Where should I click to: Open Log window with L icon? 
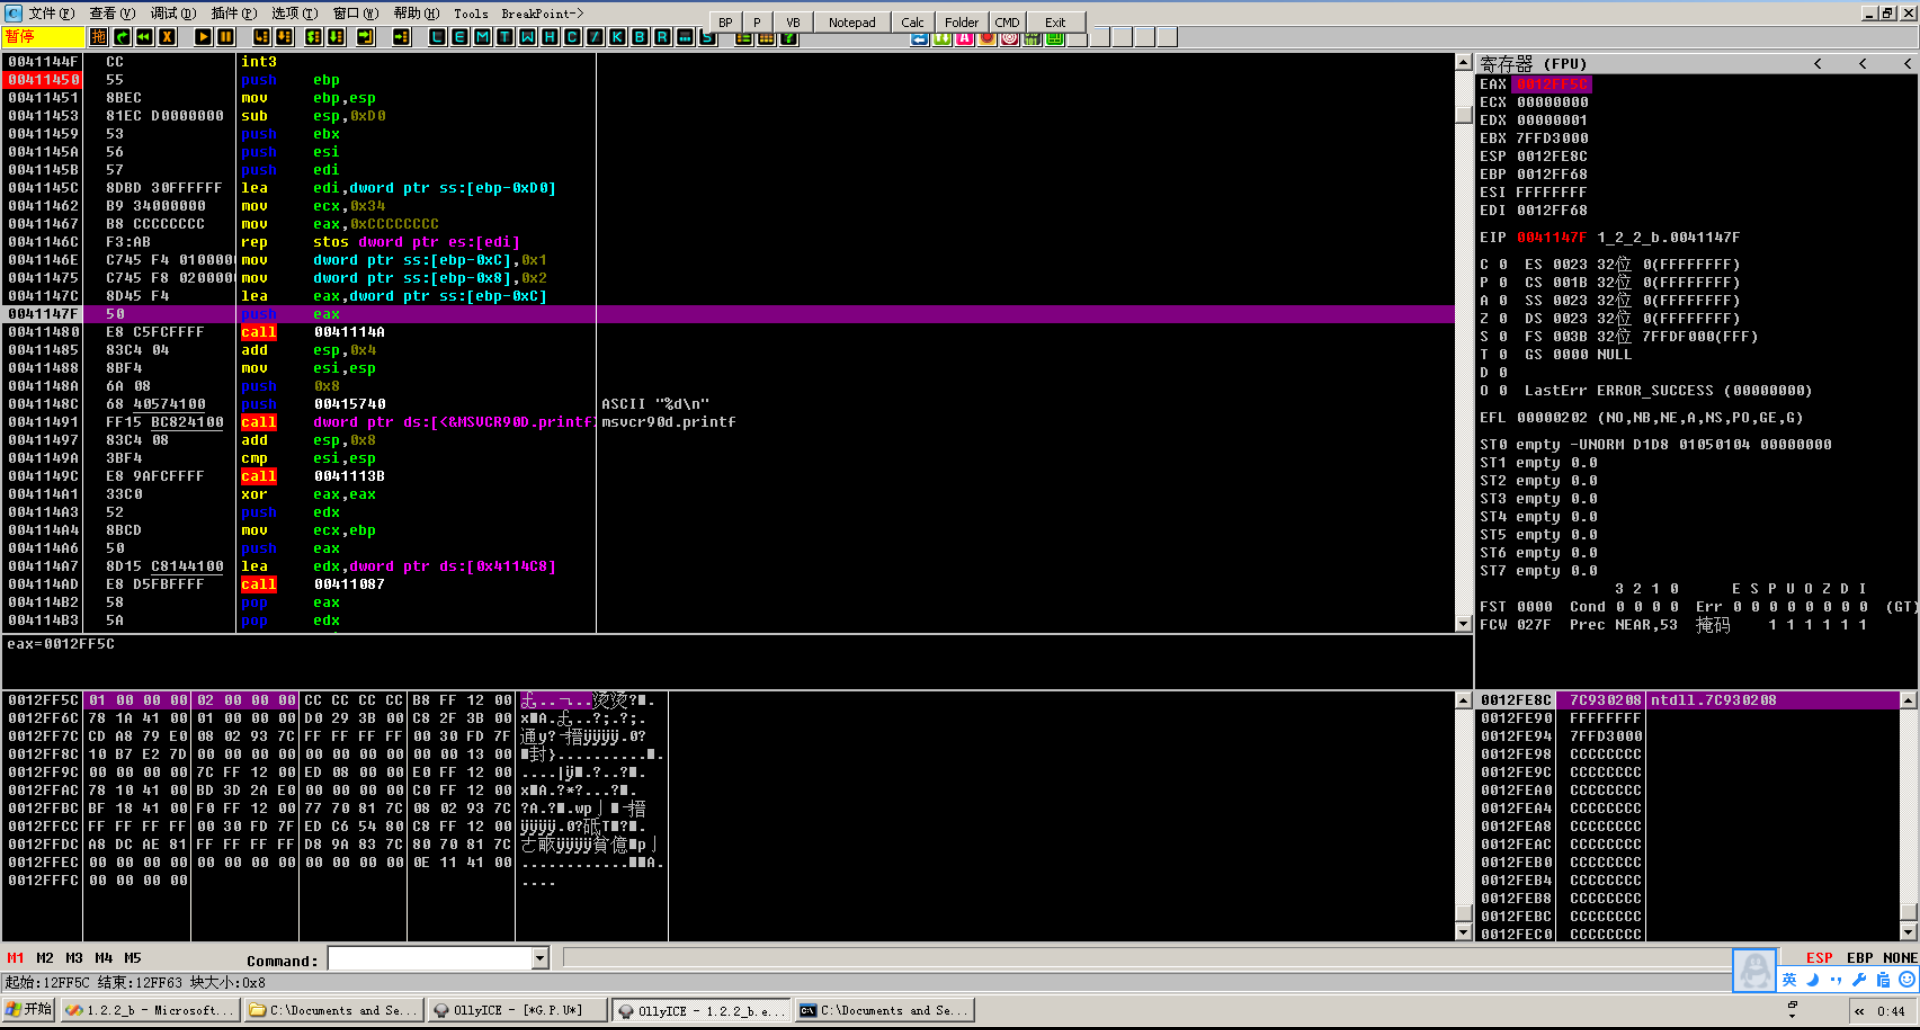pos(437,37)
